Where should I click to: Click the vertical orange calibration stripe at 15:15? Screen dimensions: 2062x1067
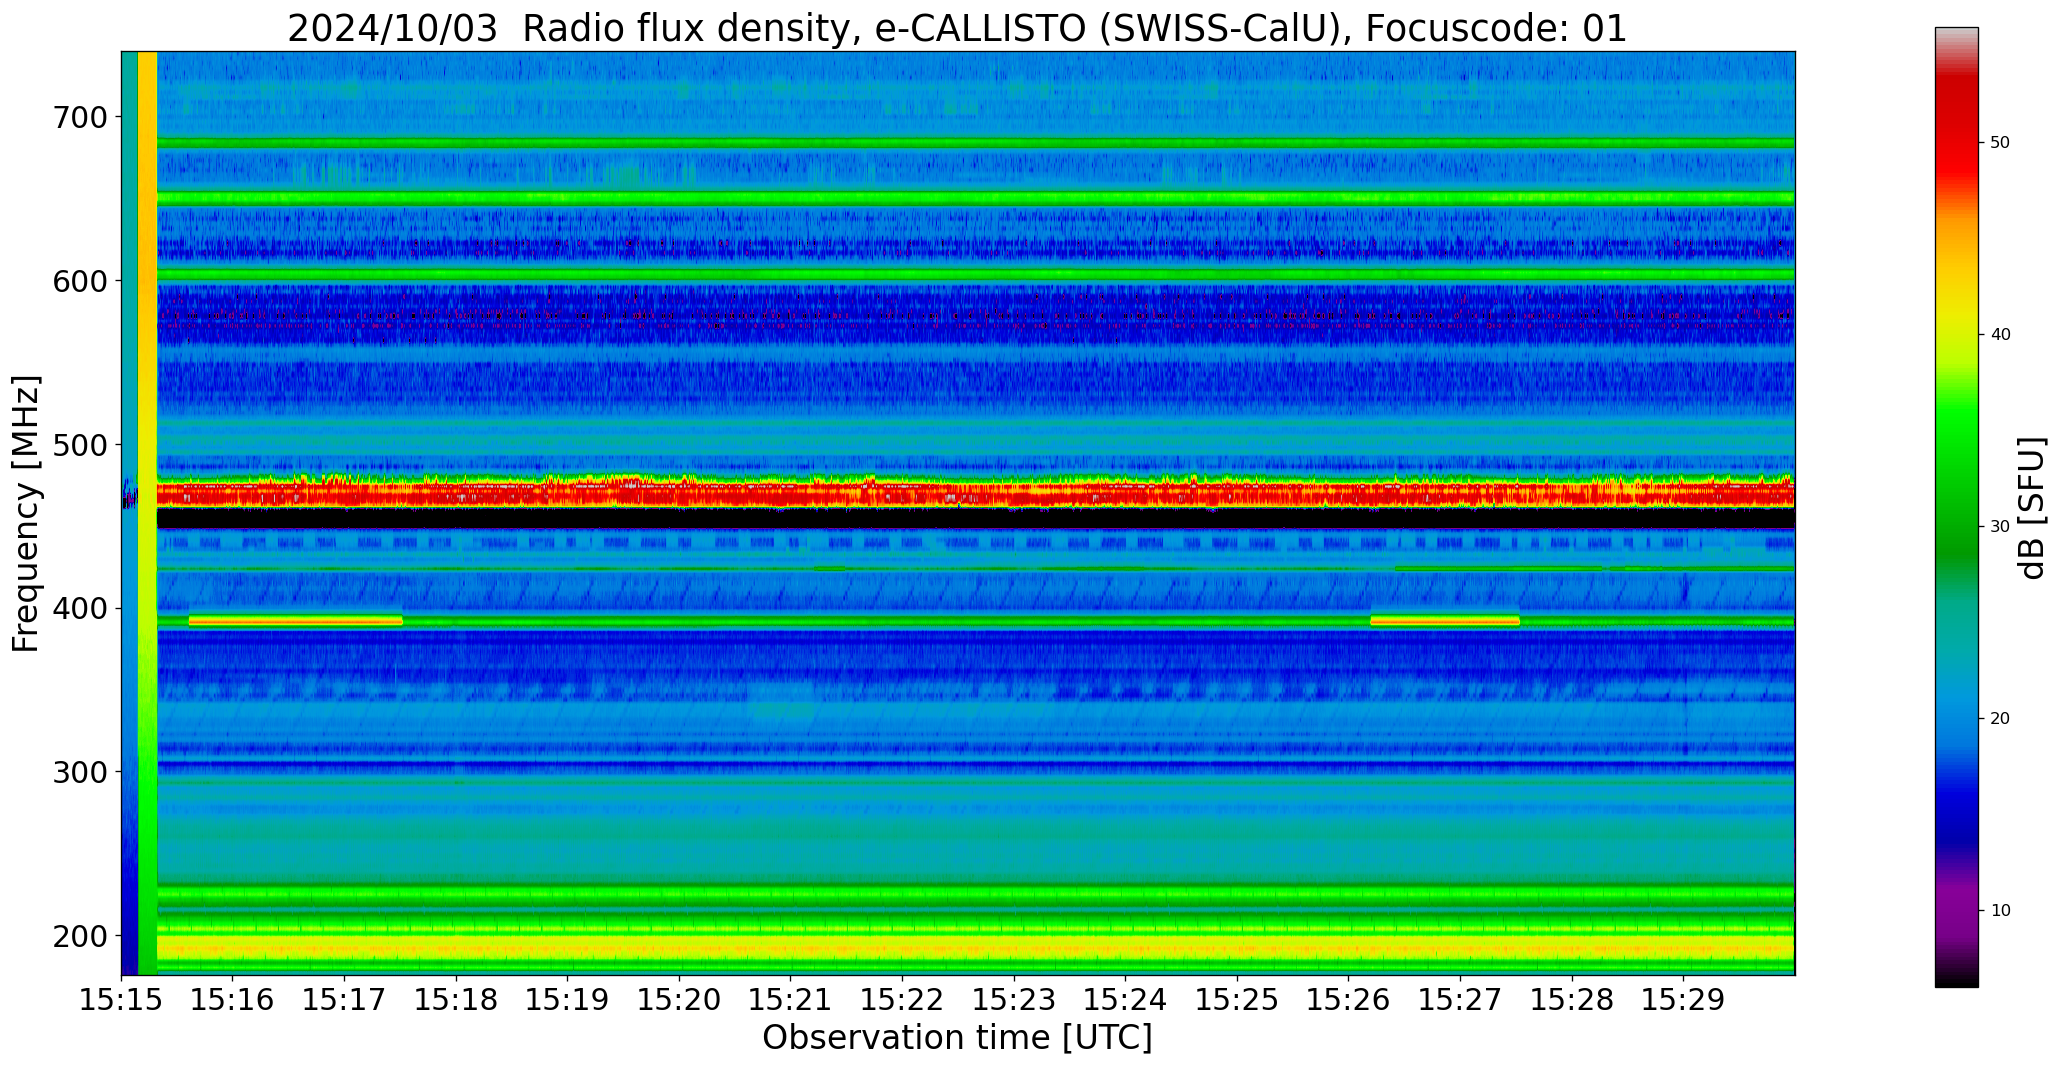(x=147, y=513)
